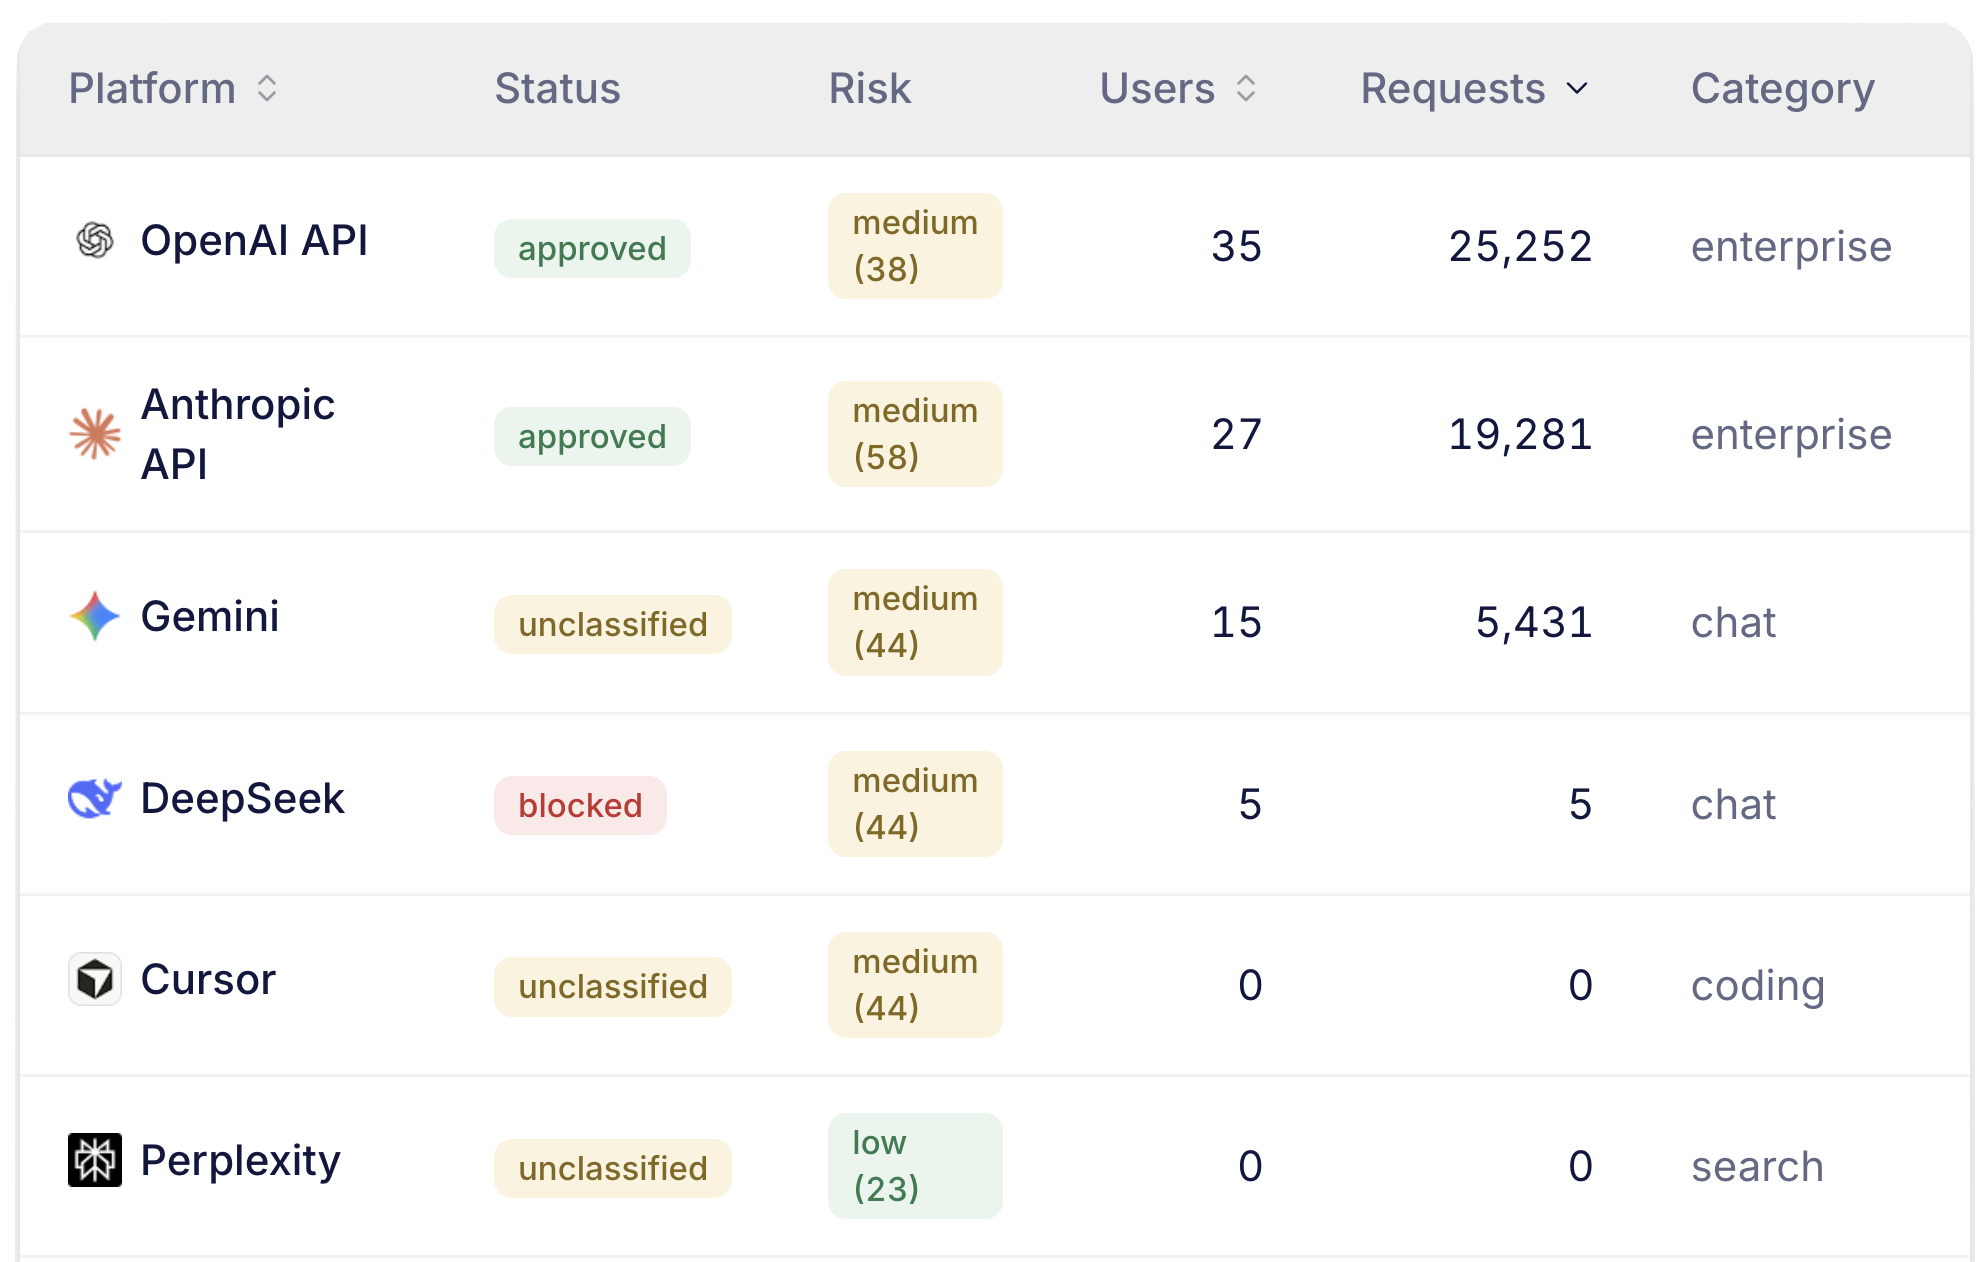The image size is (1986, 1262).
Task: Click Gemini's medium (44) risk badge
Action: tap(915, 622)
